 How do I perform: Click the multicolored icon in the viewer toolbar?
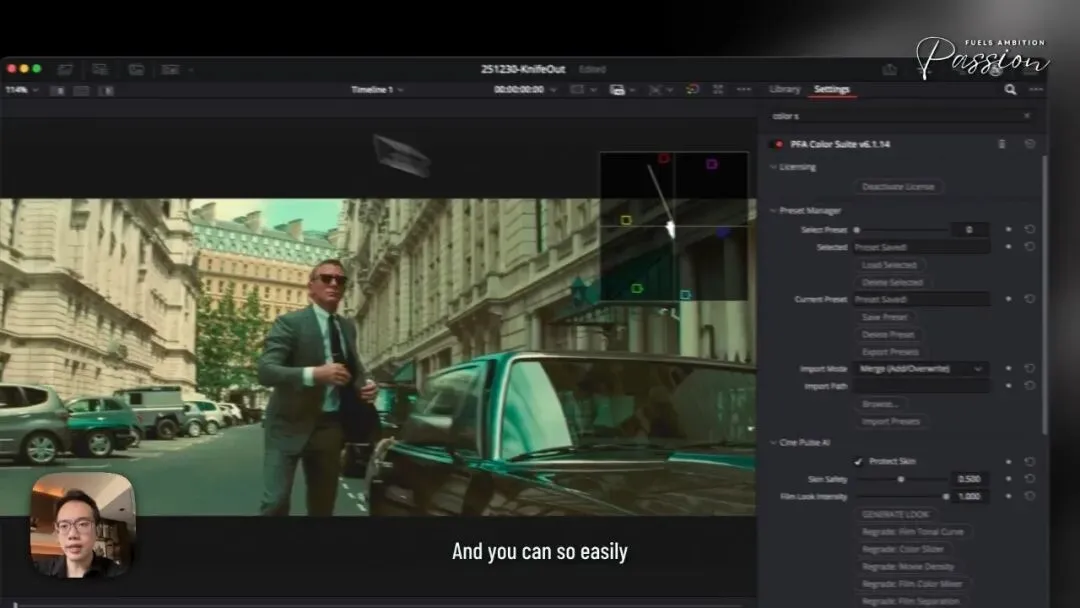pyautogui.click(x=693, y=90)
